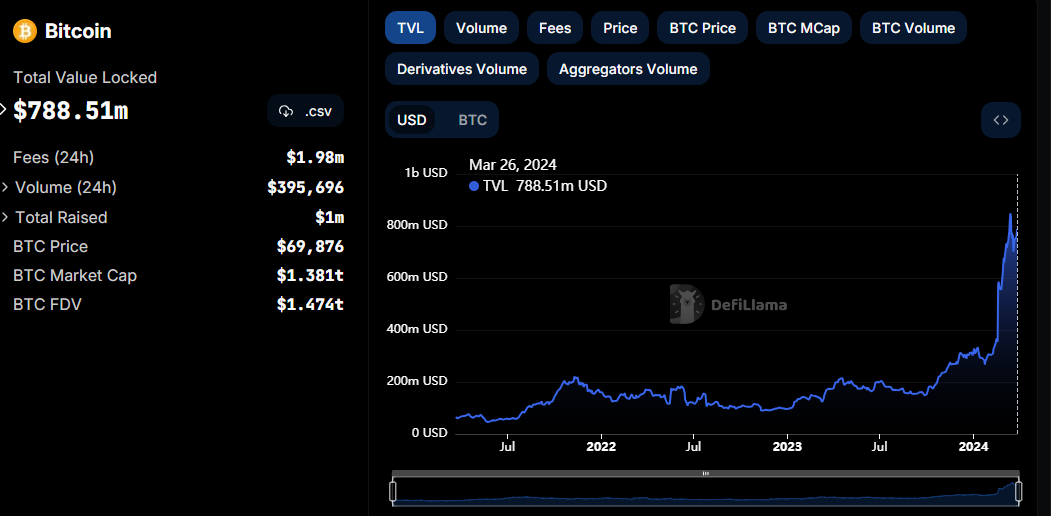1051x516 pixels.
Task: Enable the BTC Volume metric
Action: (x=913, y=27)
